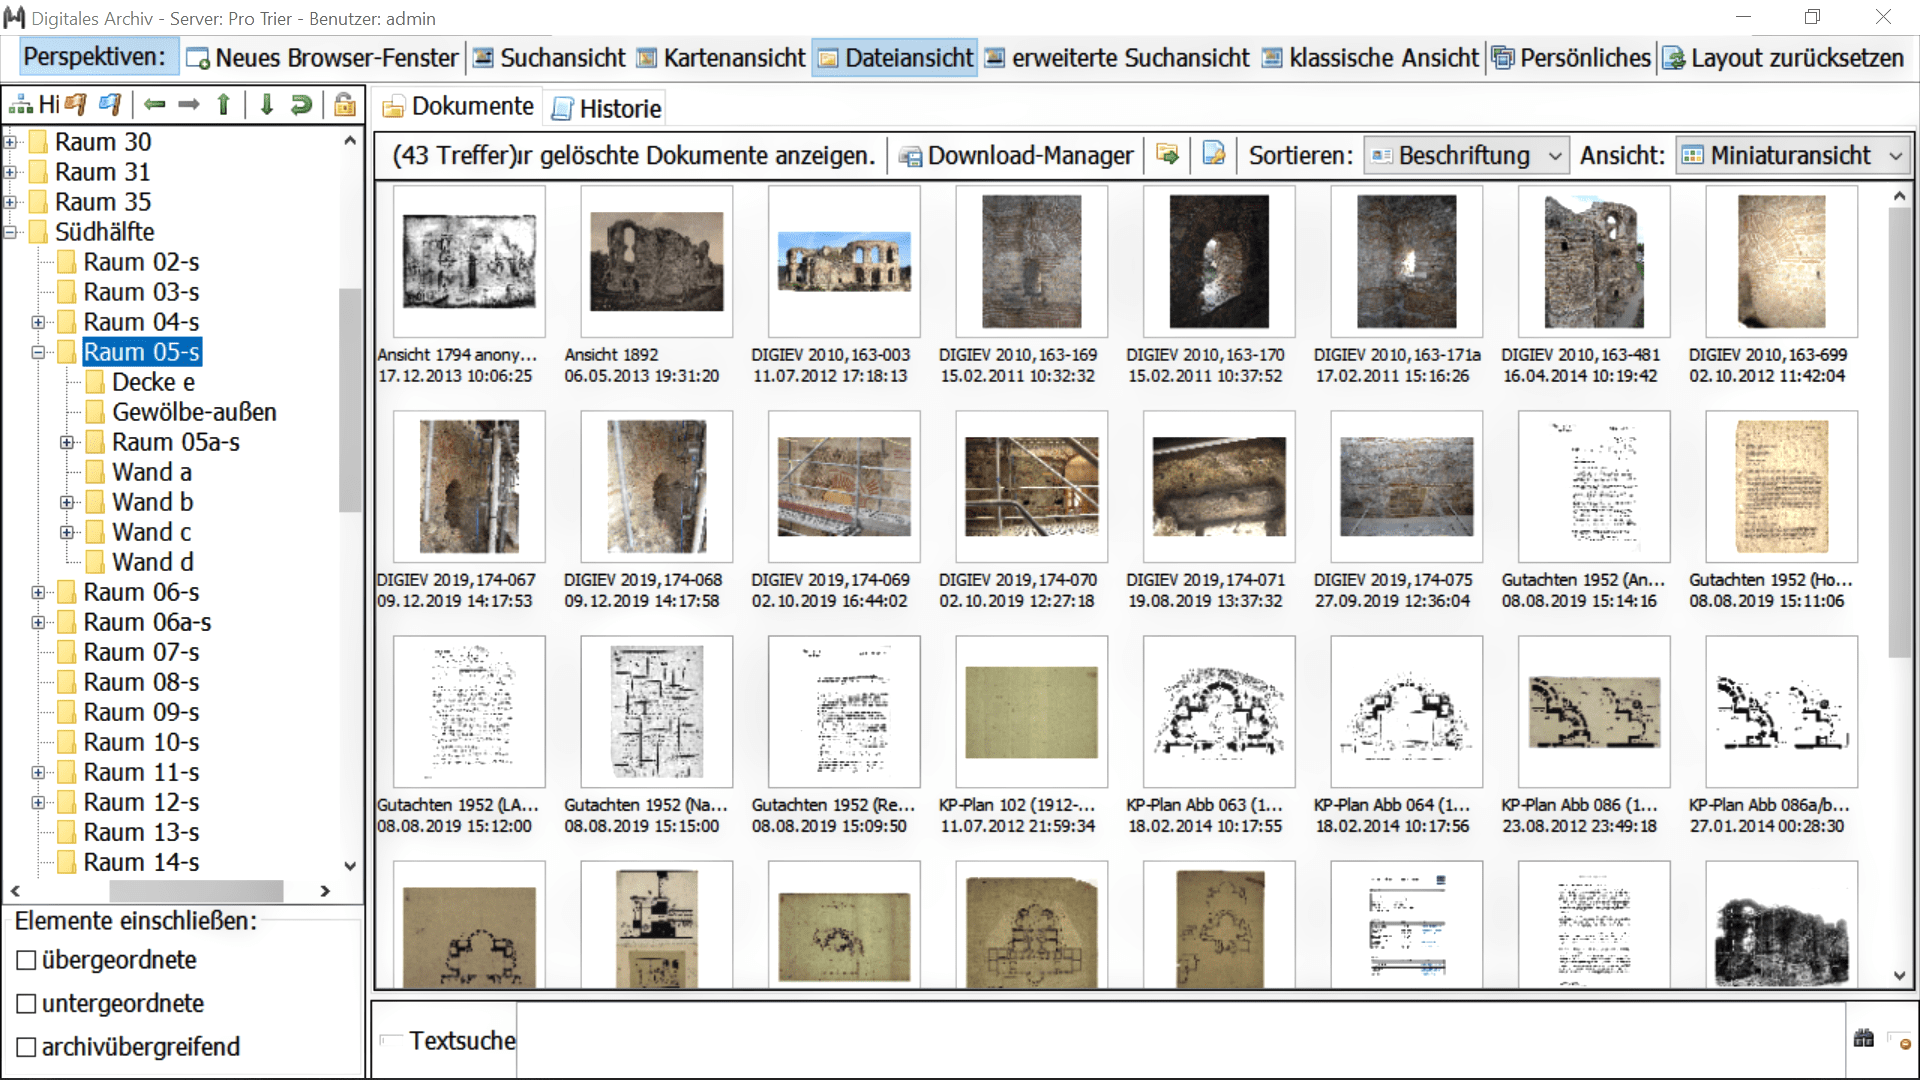Click the folder with green arrow icon
The image size is (1920, 1080).
1167,154
